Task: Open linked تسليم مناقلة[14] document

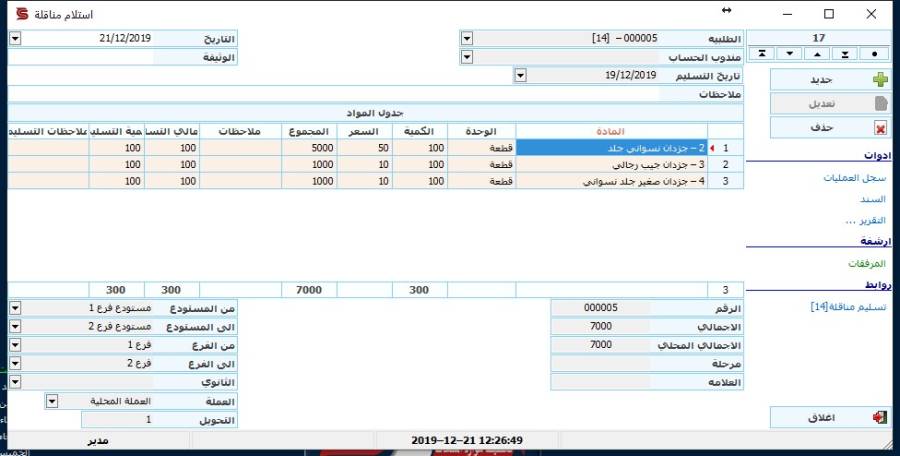Action: pos(848,307)
